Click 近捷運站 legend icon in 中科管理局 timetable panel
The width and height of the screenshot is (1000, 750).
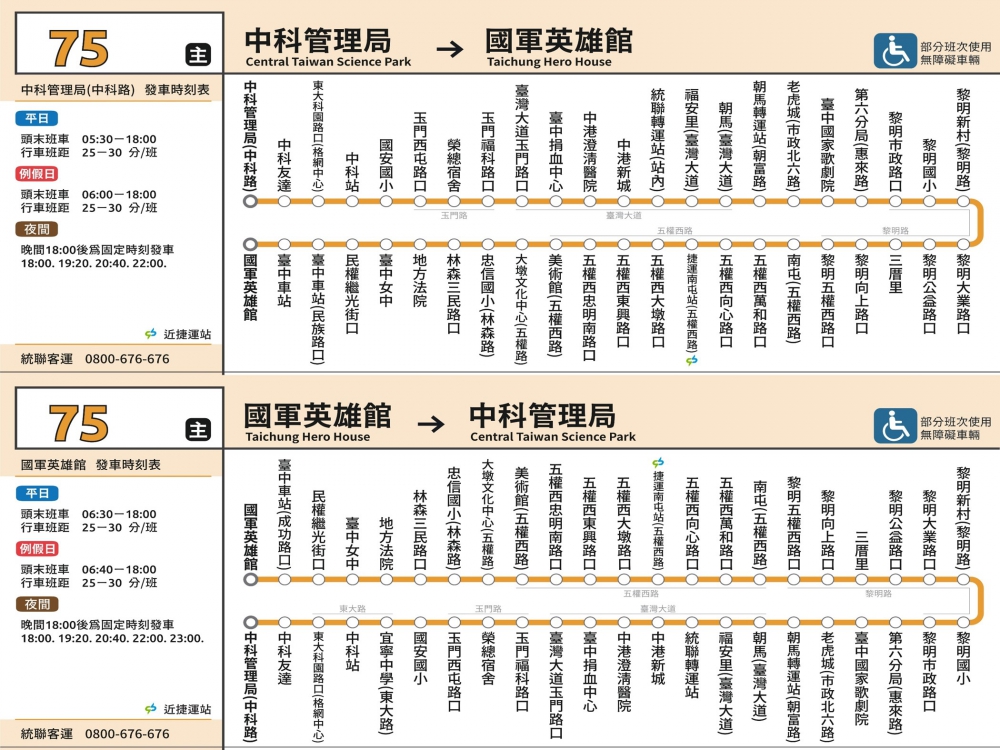(x=151, y=334)
